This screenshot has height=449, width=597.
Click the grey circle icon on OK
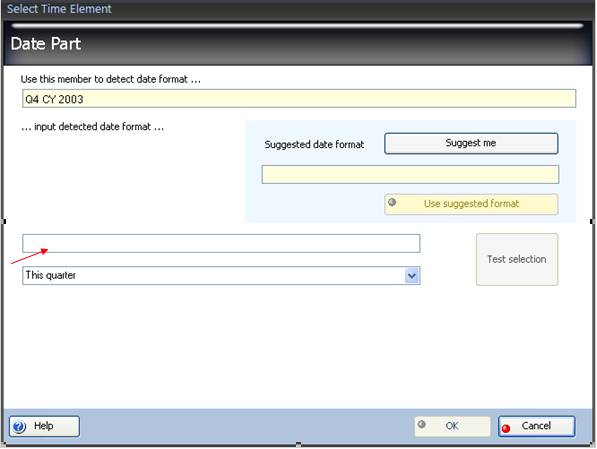[x=421, y=424]
